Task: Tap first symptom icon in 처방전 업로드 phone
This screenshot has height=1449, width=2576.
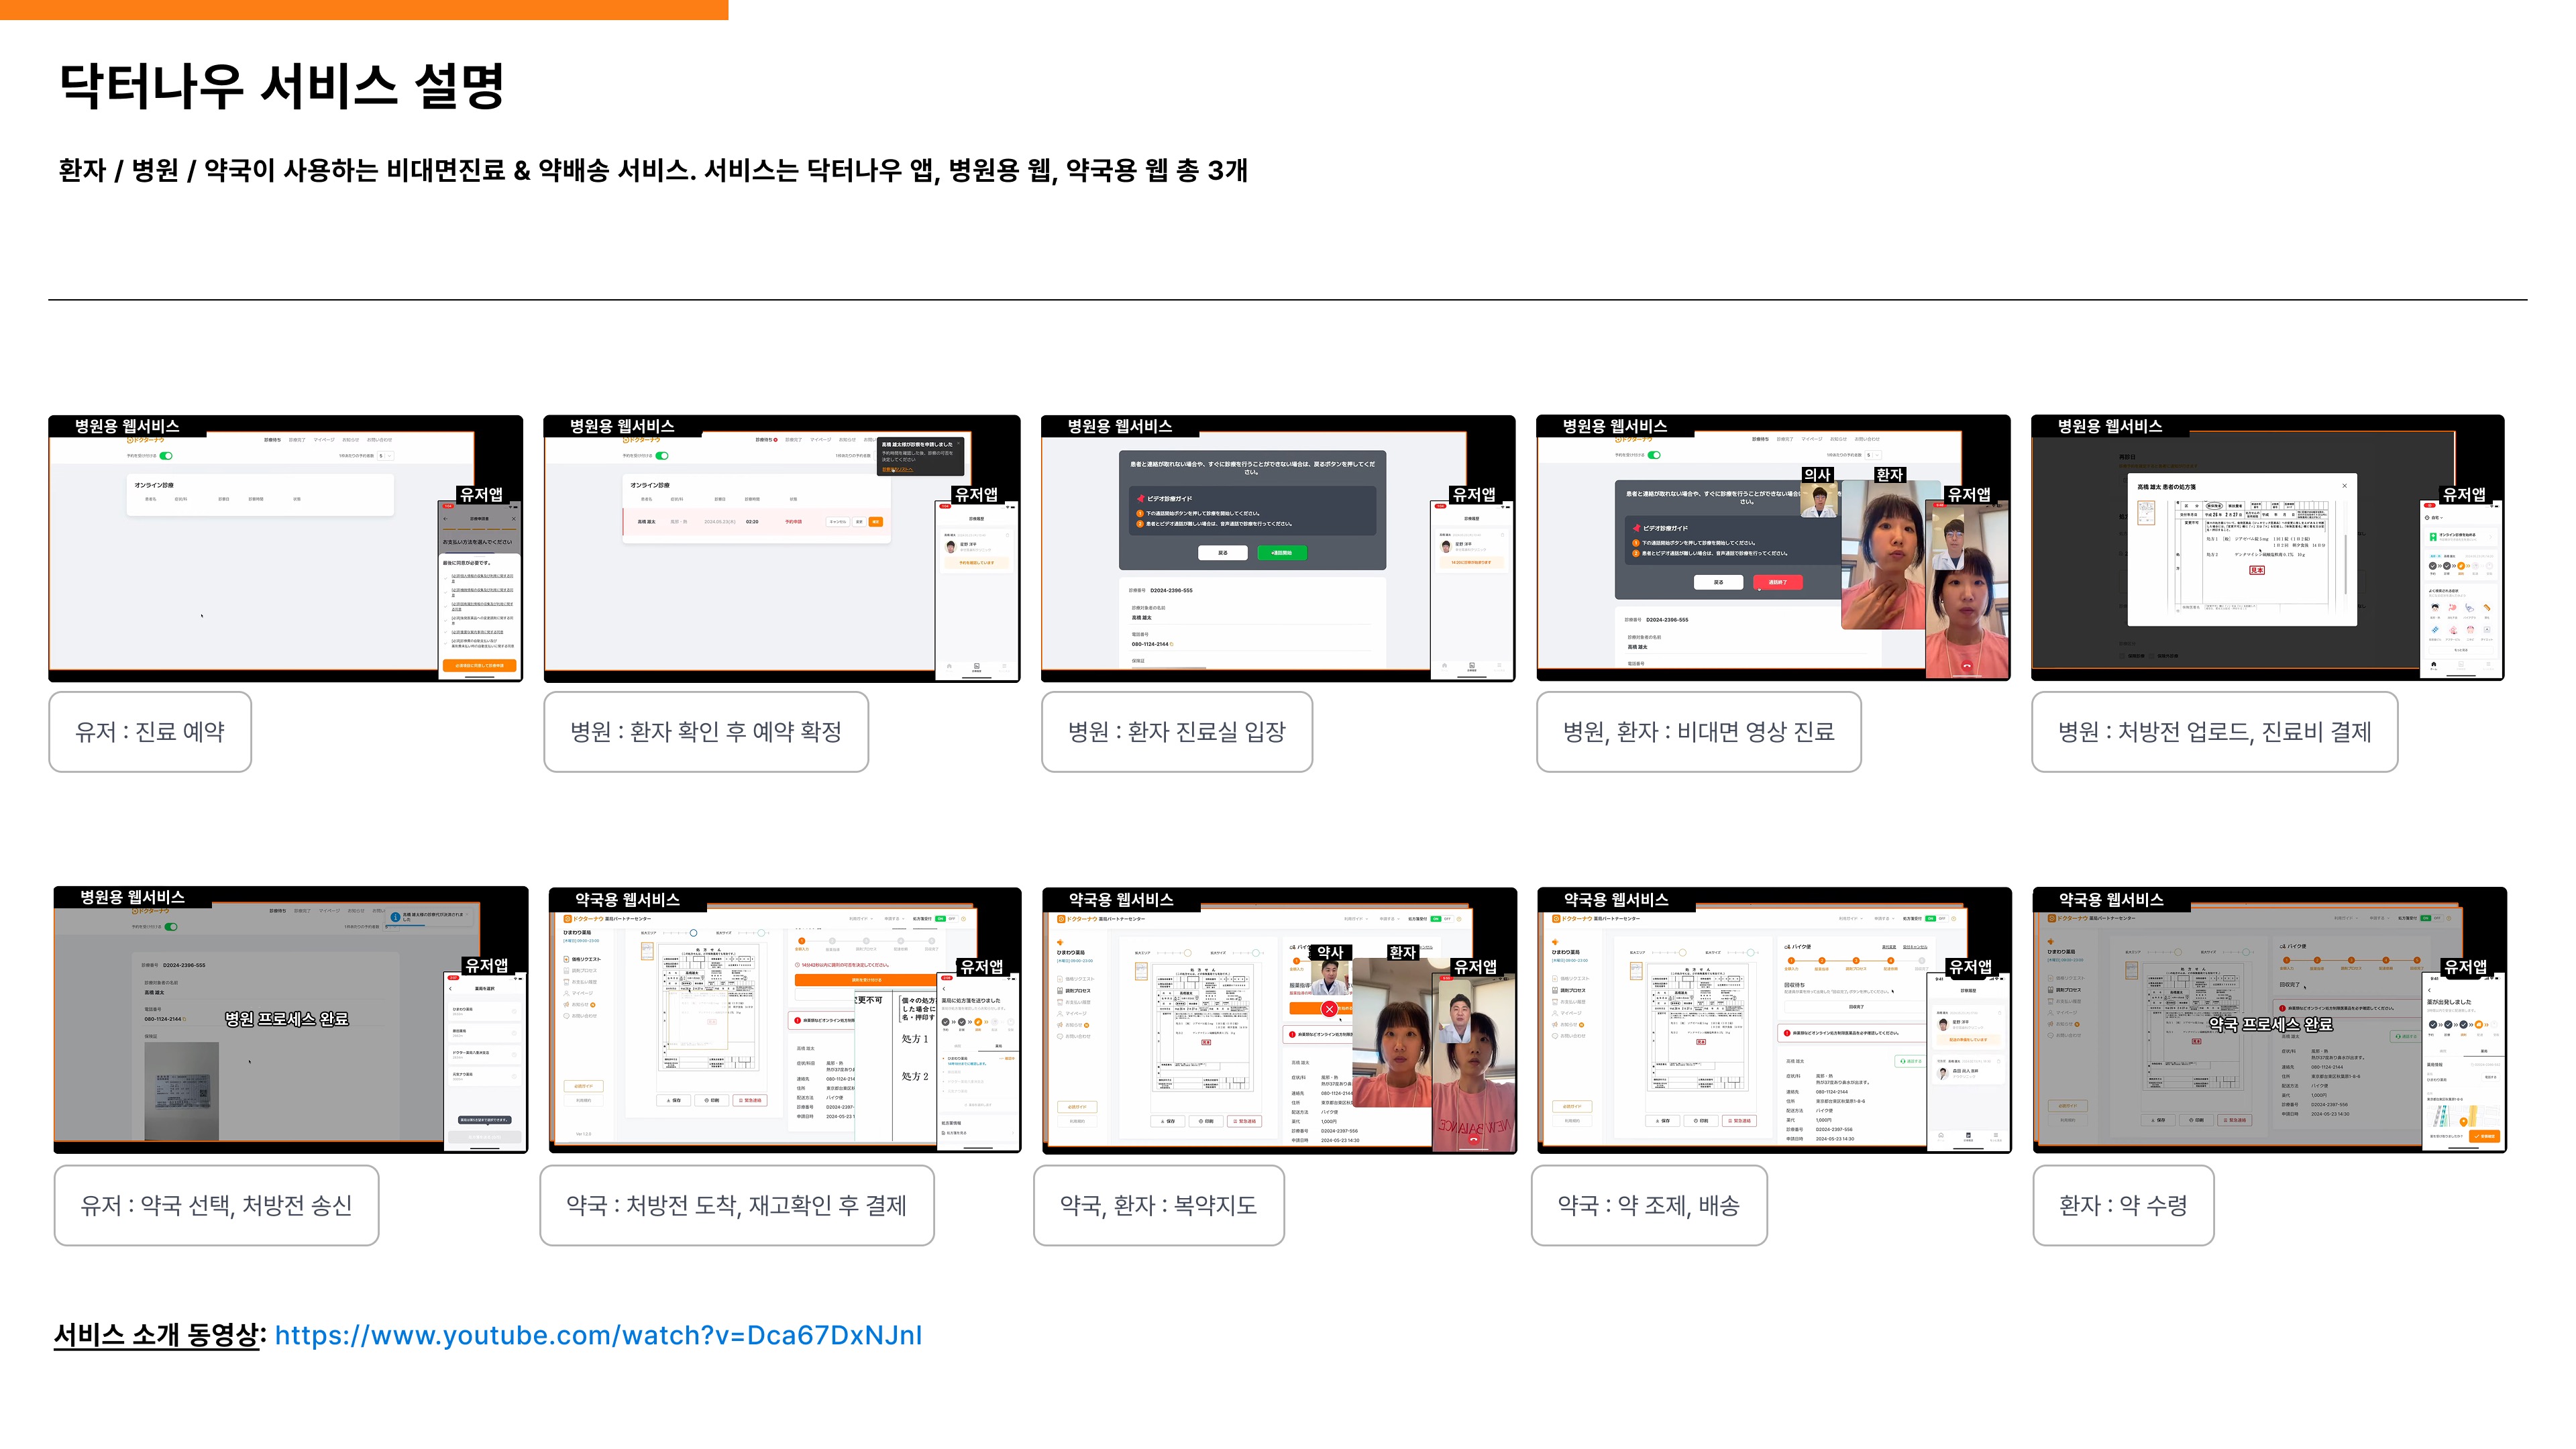Action: pos(2435,607)
